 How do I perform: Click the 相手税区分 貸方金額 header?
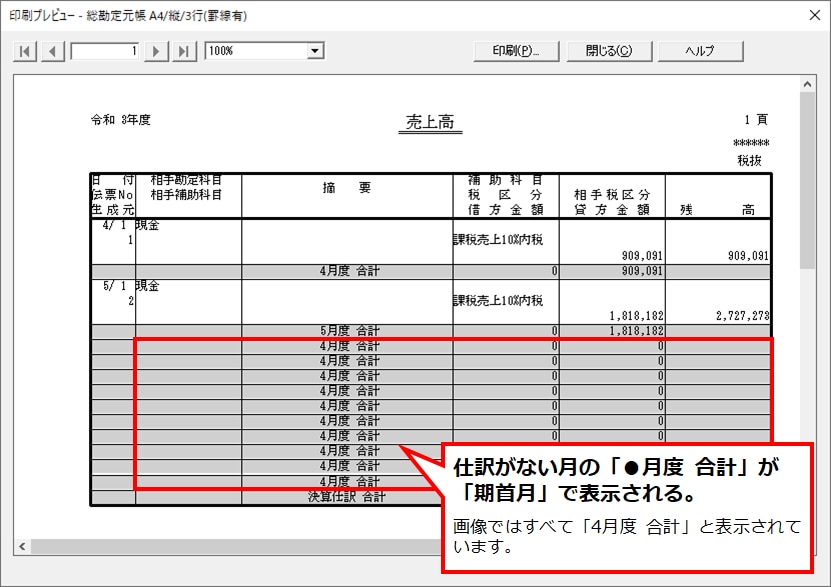click(x=612, y=202)
